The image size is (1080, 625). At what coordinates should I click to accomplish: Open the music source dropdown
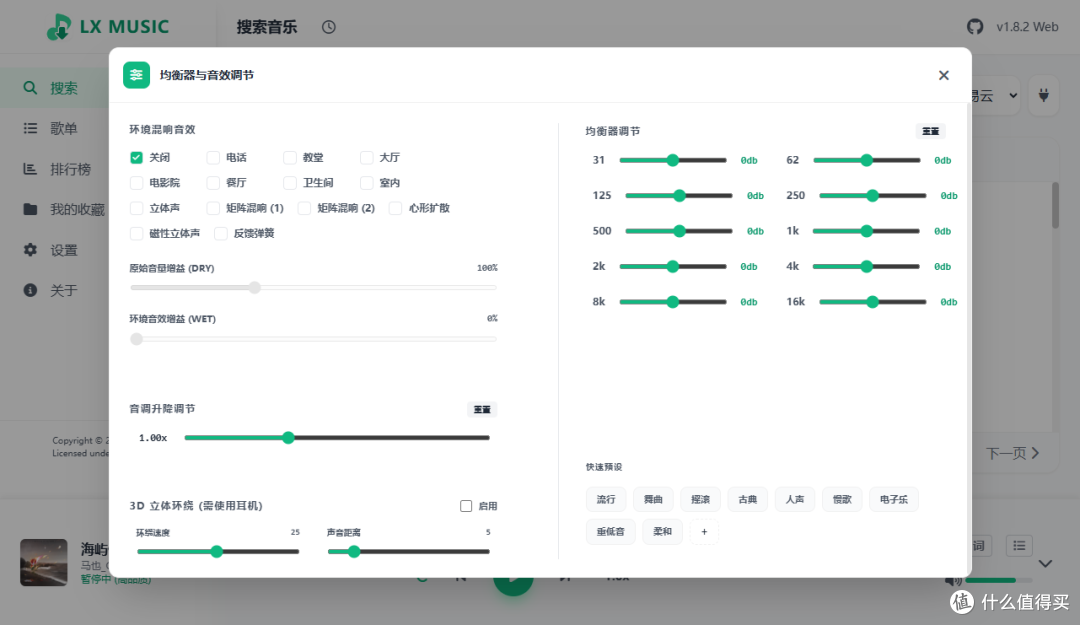(996, 96)
